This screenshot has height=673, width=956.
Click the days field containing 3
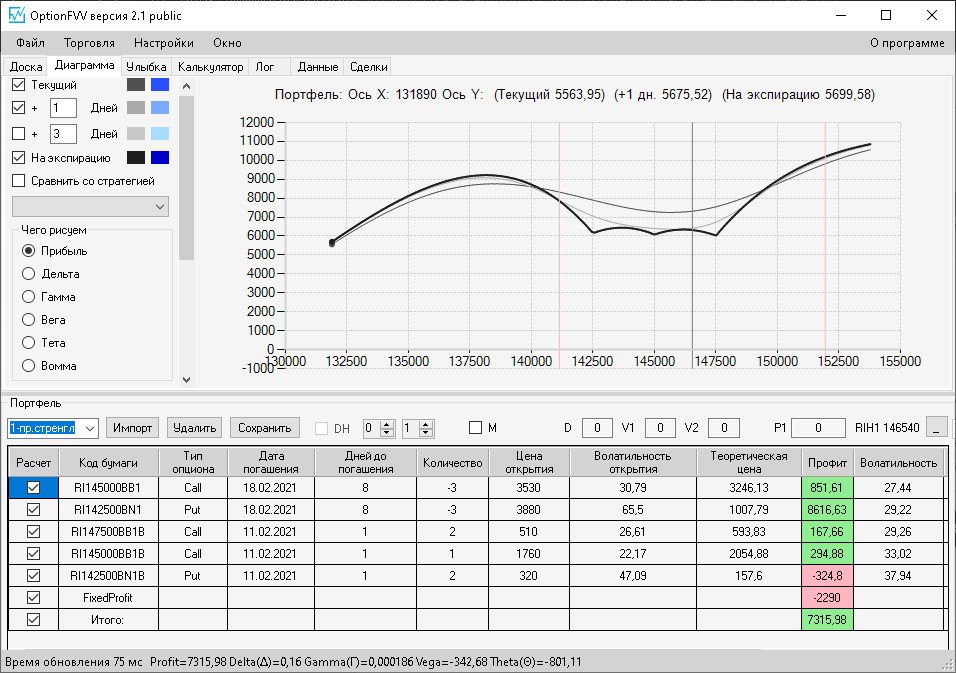(x=63, y=134)
